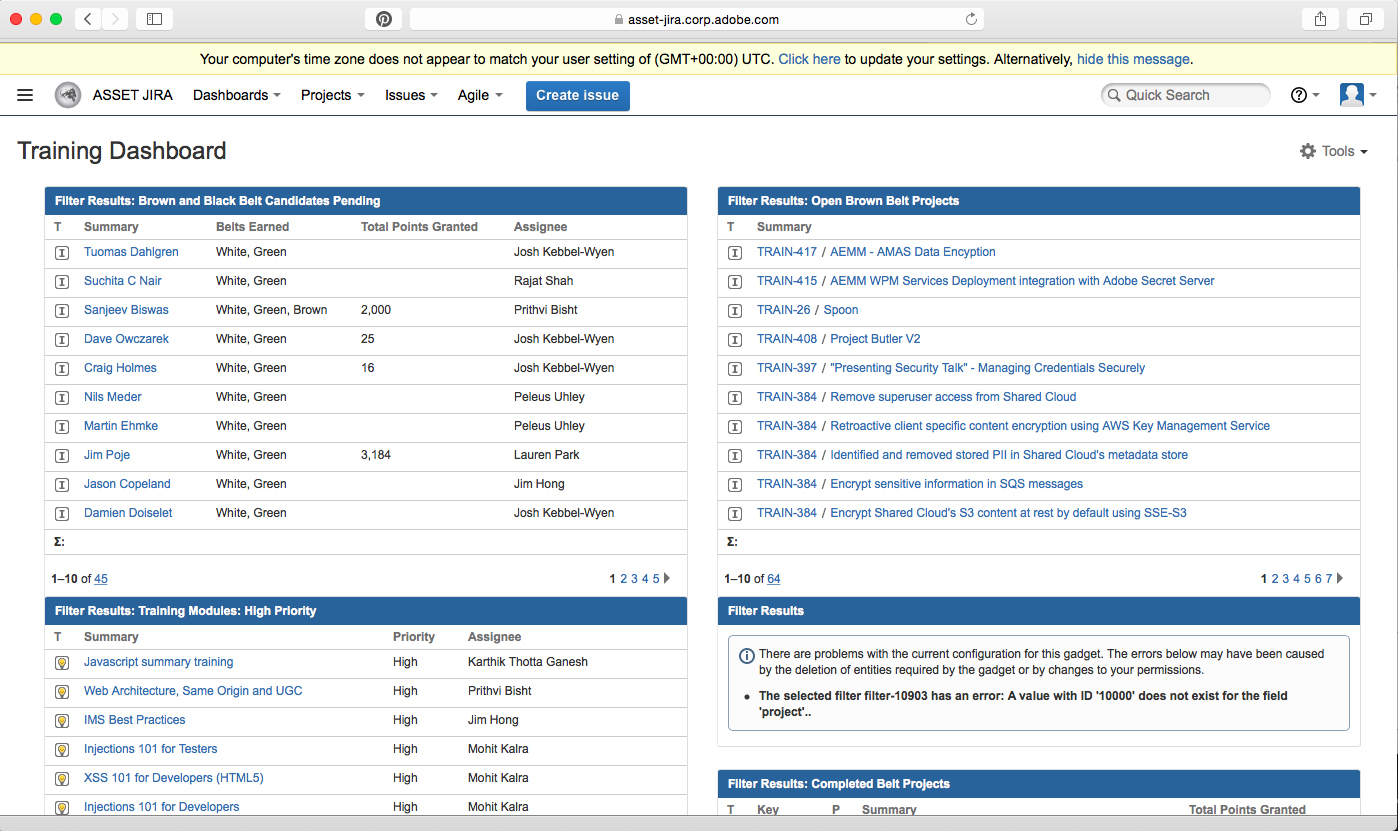Screen dimensions: 1398x831
Task: Click into the Quick Search field
Action: coord(1185,95)
